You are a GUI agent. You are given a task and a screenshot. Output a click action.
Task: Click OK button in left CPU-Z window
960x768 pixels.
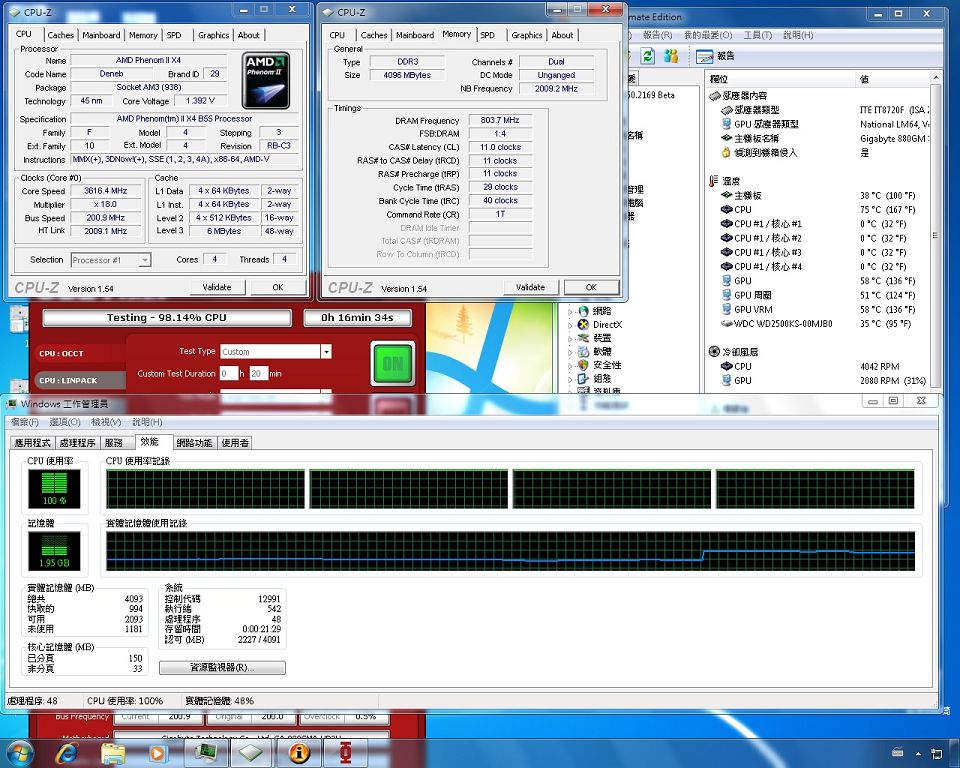[277, 287]
